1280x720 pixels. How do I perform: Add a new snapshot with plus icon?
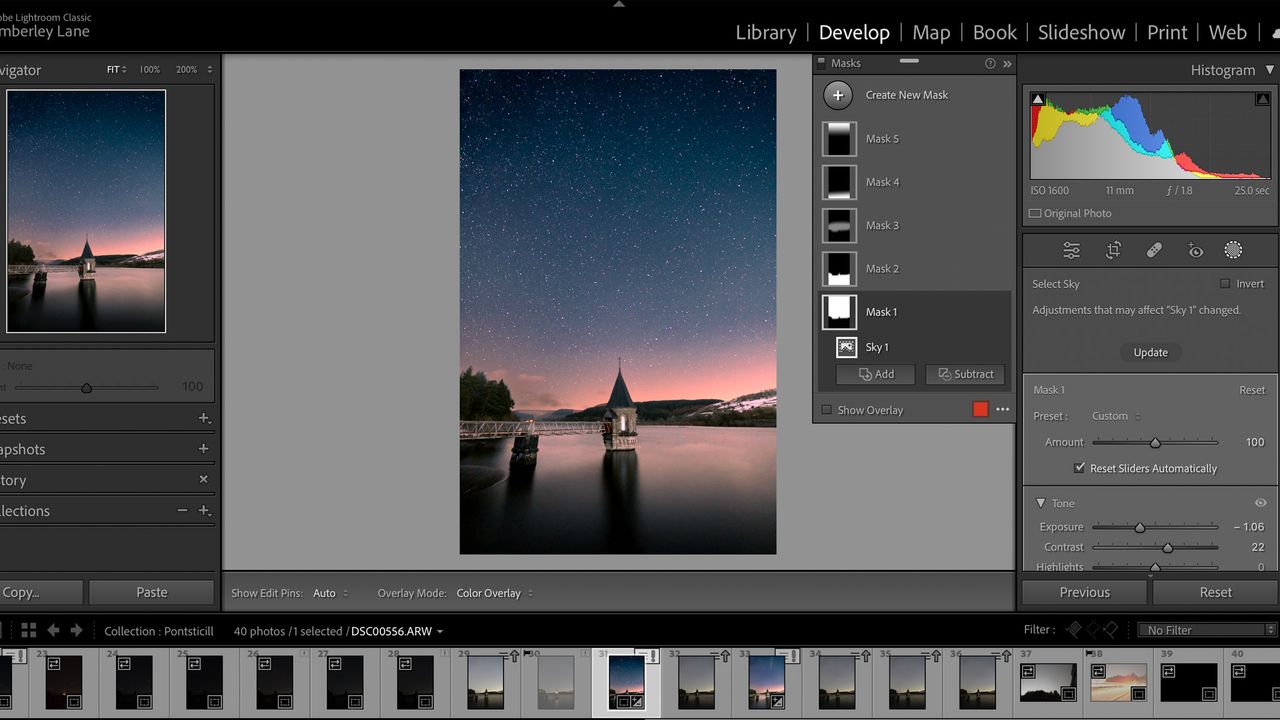tap(203, 449)
